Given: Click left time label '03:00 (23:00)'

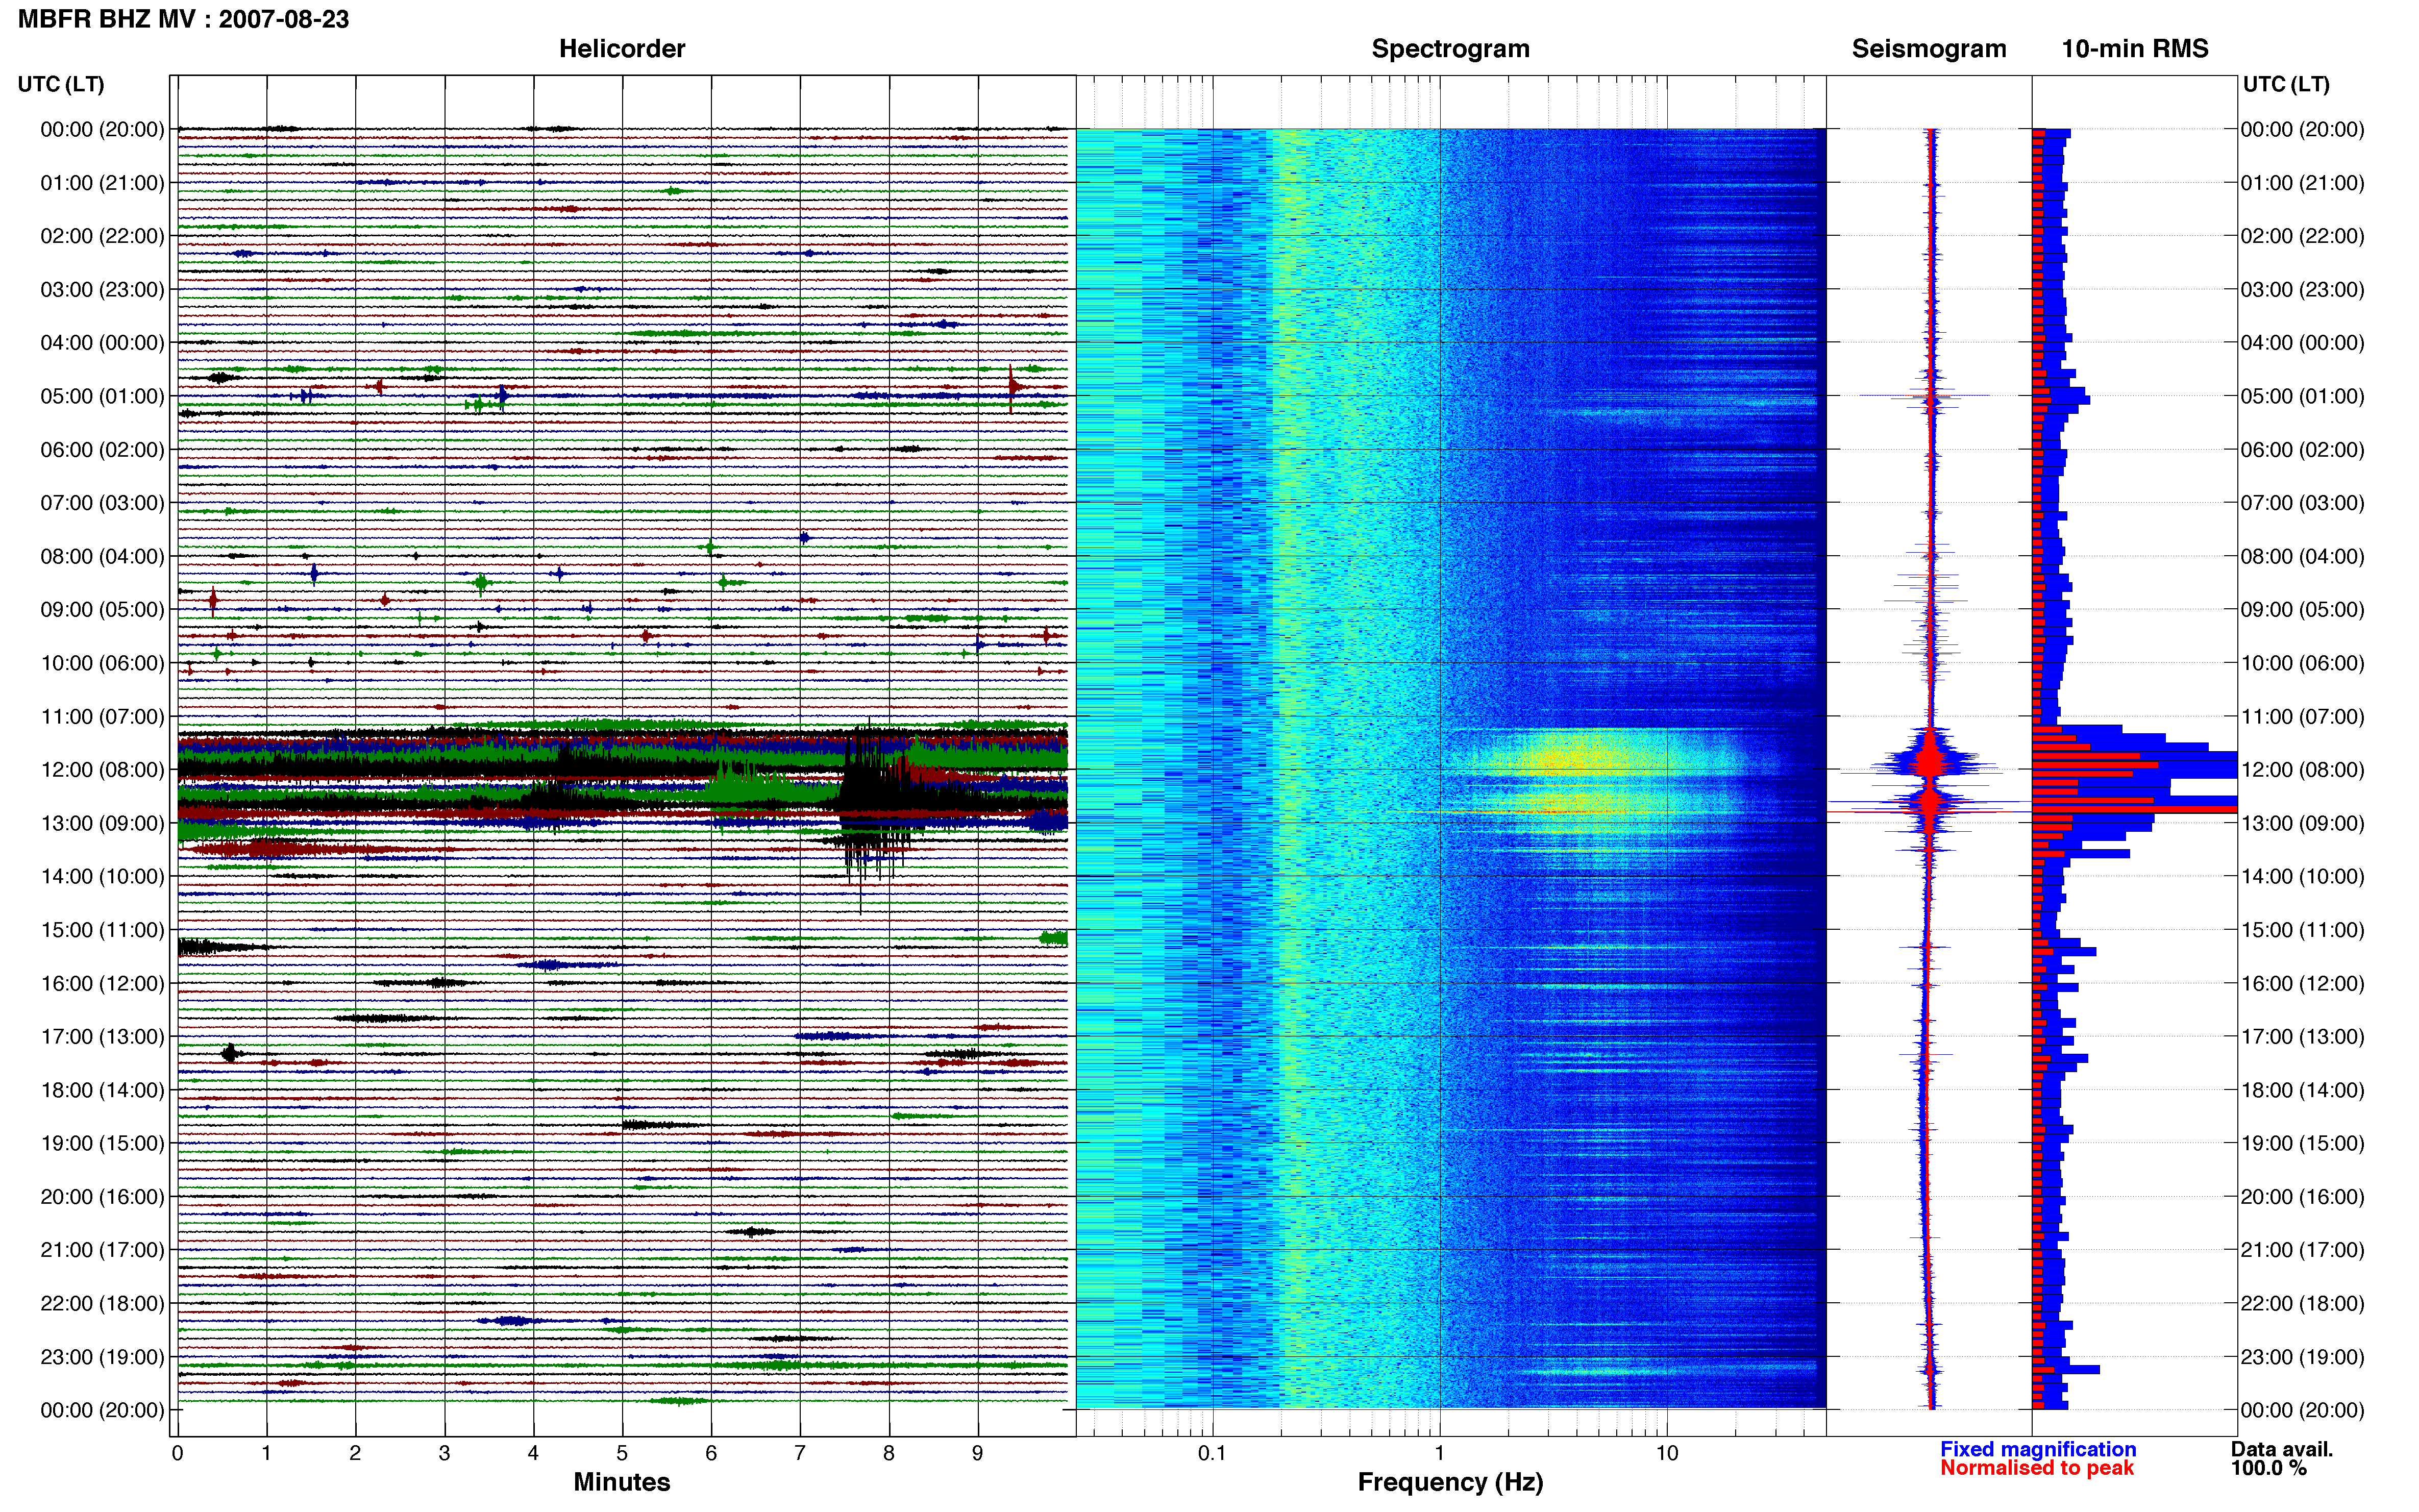Looking at the screenshot, I should point(102,289).
